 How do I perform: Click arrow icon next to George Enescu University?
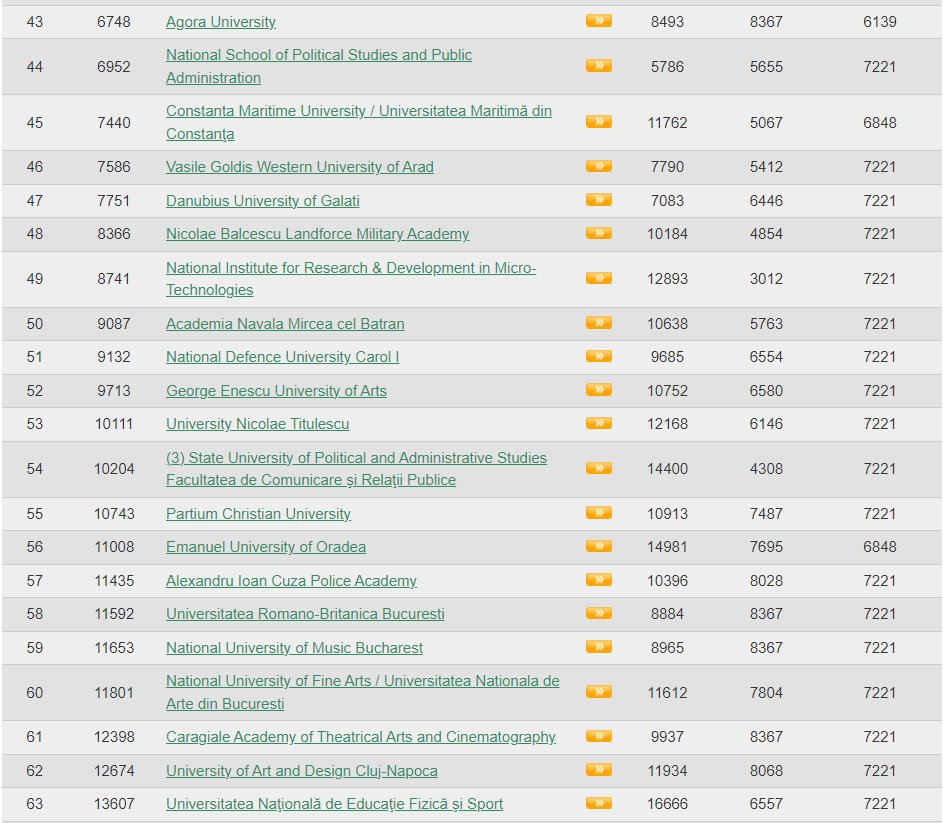tap(598, 389)
